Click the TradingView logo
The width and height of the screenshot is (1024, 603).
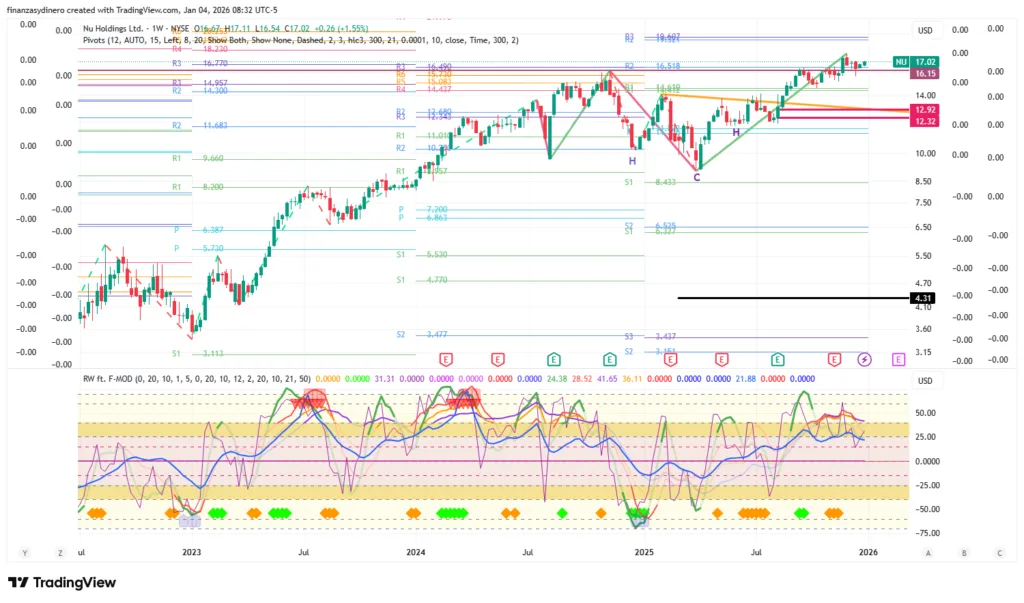click(62, 582)
